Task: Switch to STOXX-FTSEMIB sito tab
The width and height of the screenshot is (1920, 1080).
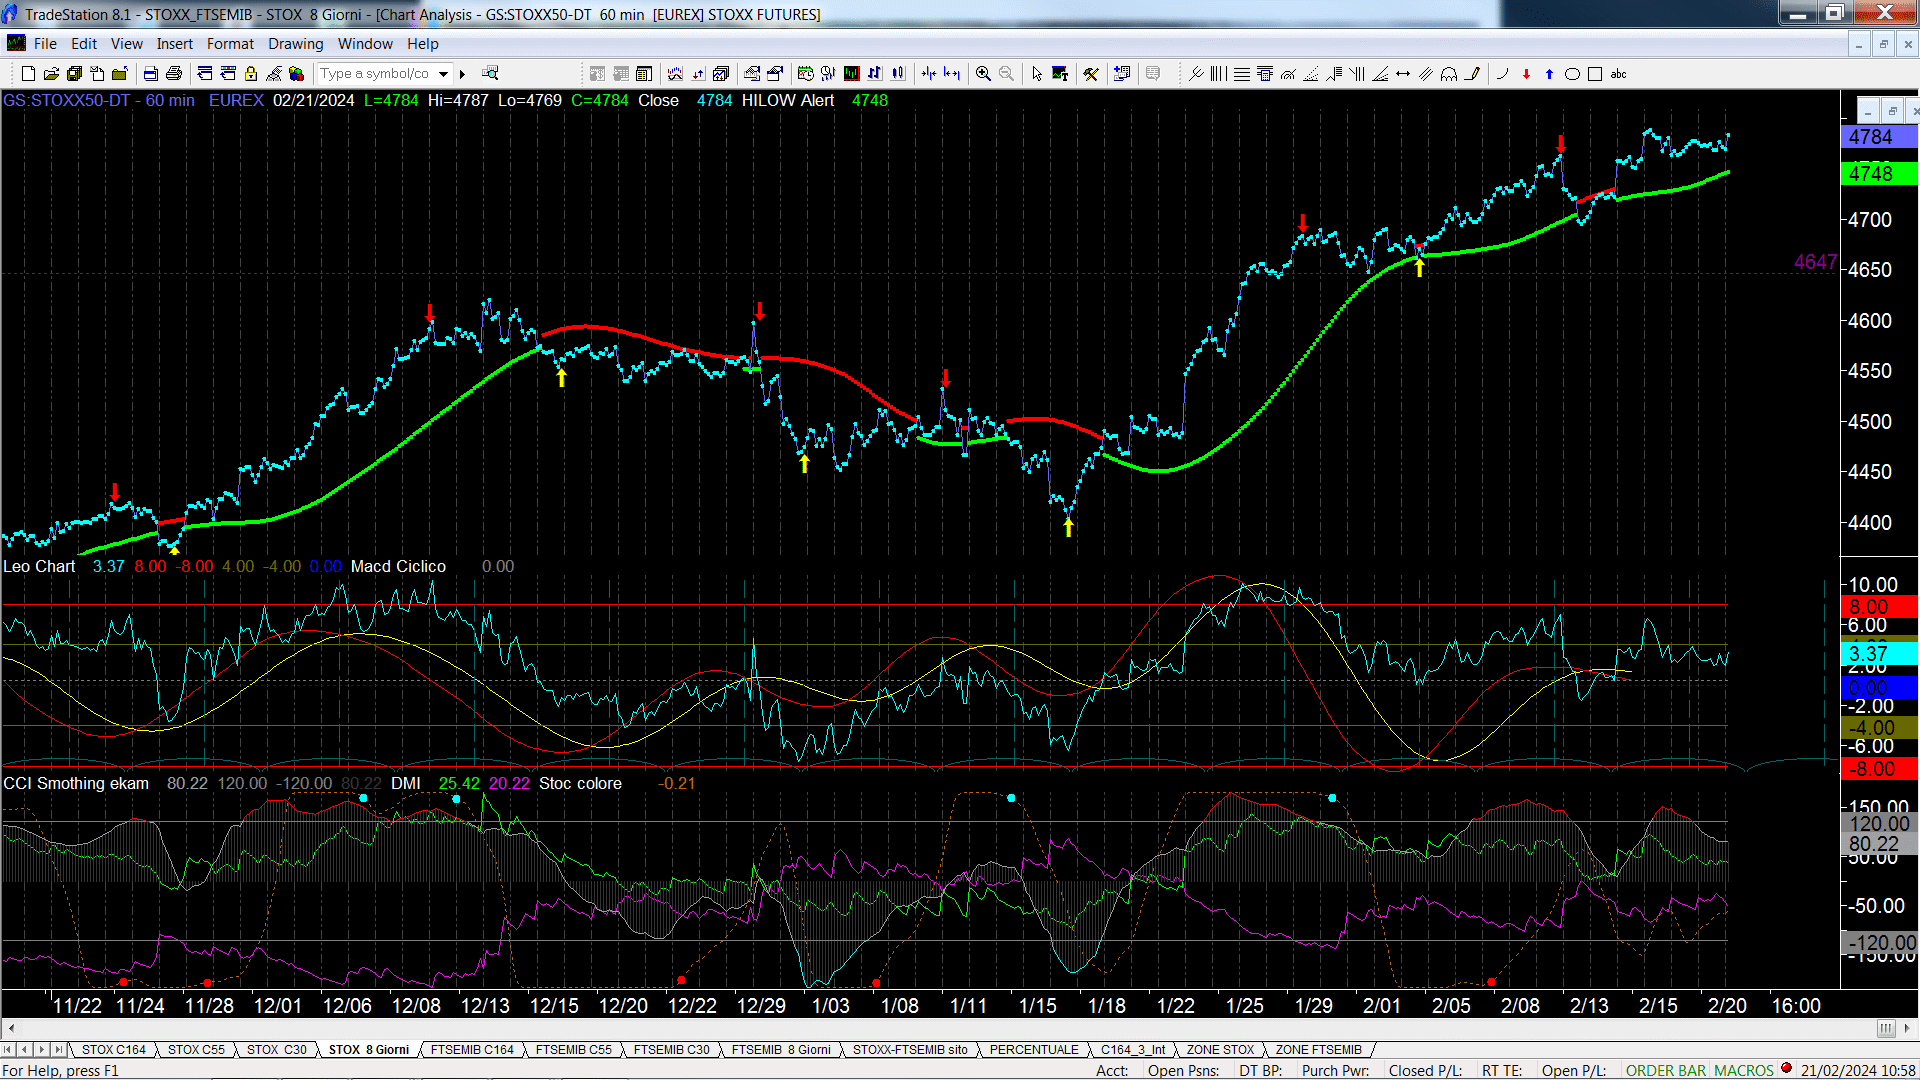Action: click(910, 1050)
